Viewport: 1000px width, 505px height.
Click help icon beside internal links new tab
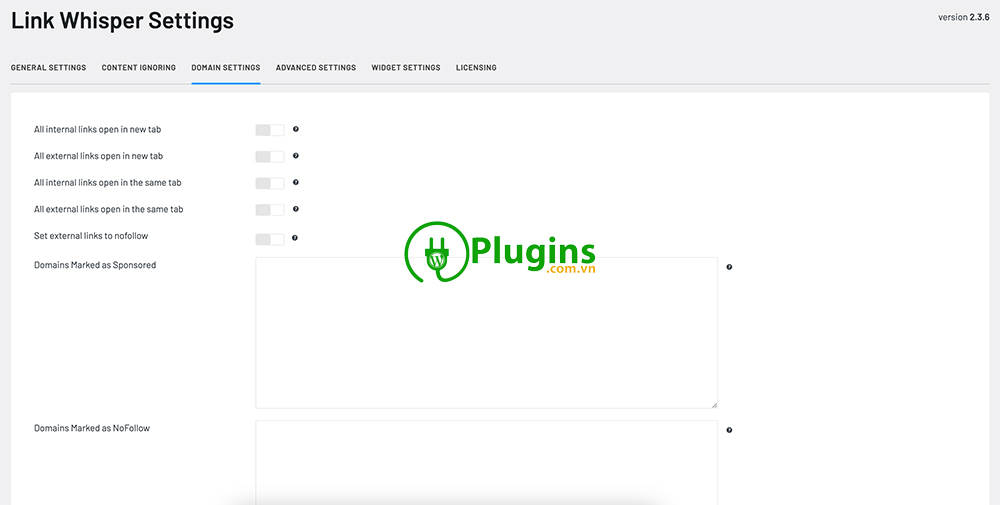coord(296,129)
